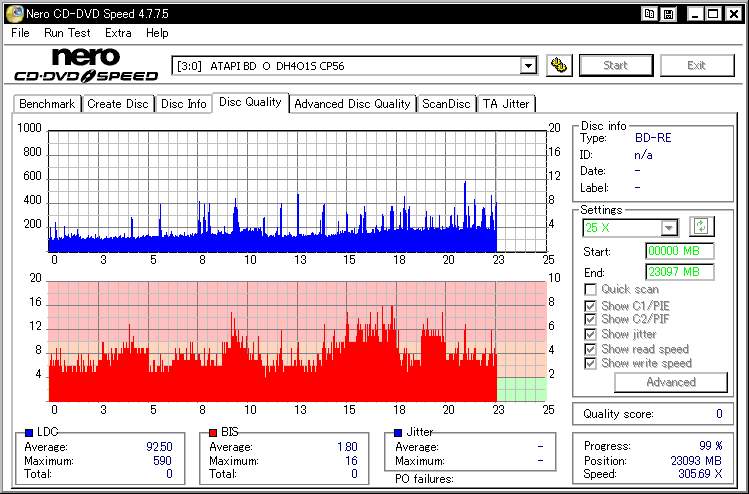Image resolution: width=749 pixels, height=494 pixels.
Task: Switch to the ScanDisc tab
Action: pos(446,104)
